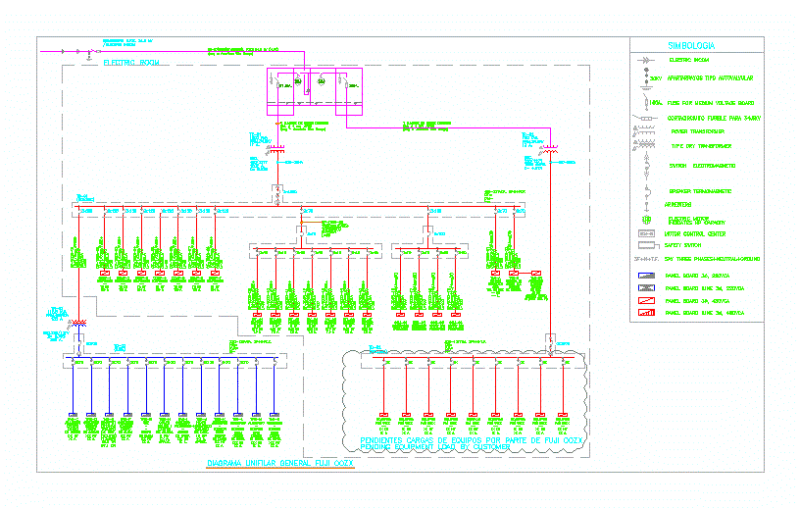Click the FUSE FOR MEDIUM VOLTAGE BOARD text
Viewport: 800px width, 508px height.
[x=711, y=103]
